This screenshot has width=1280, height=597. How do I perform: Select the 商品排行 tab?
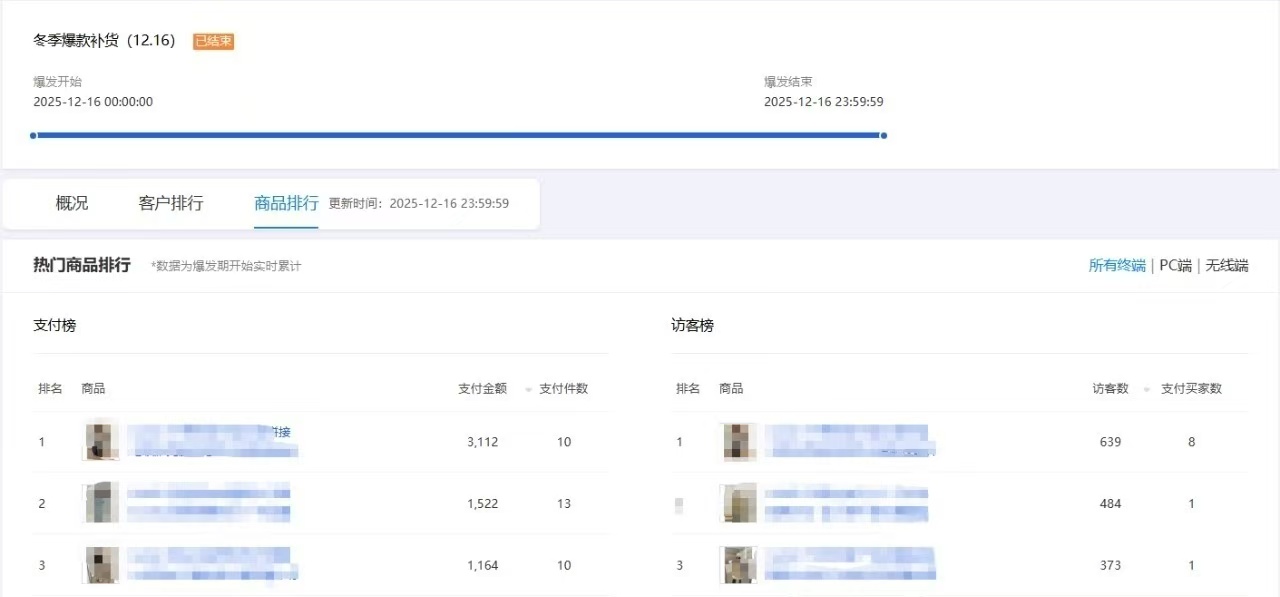pyautogui.click(x=286, y=203)
